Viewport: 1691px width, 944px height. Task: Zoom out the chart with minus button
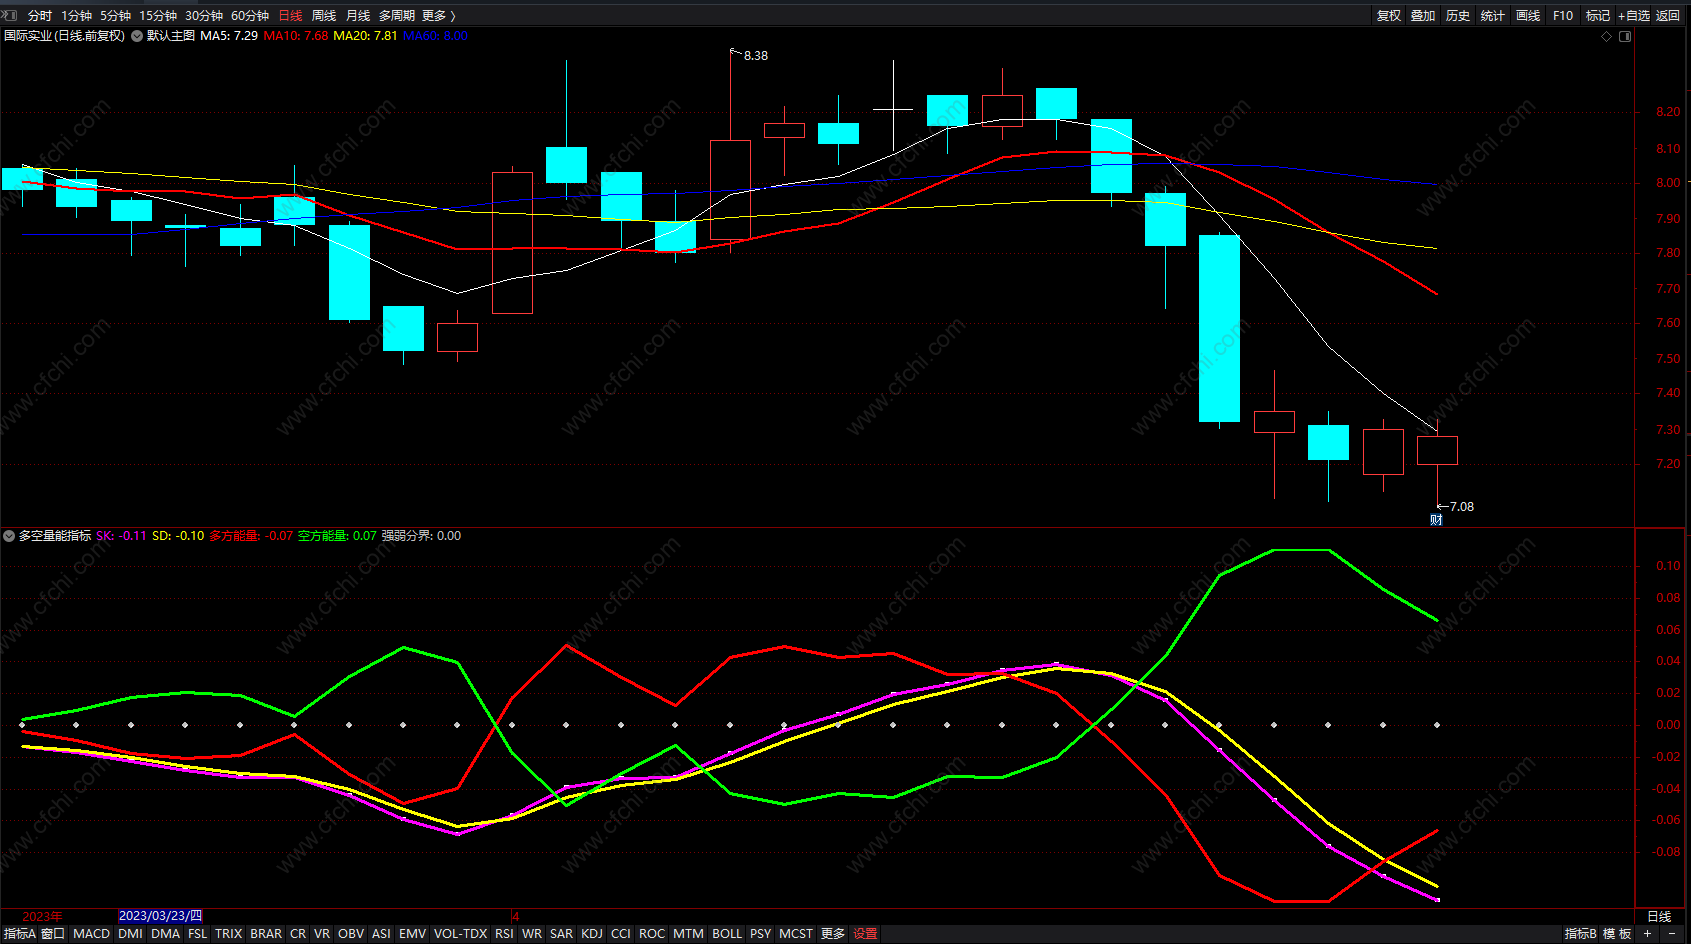1672,933
